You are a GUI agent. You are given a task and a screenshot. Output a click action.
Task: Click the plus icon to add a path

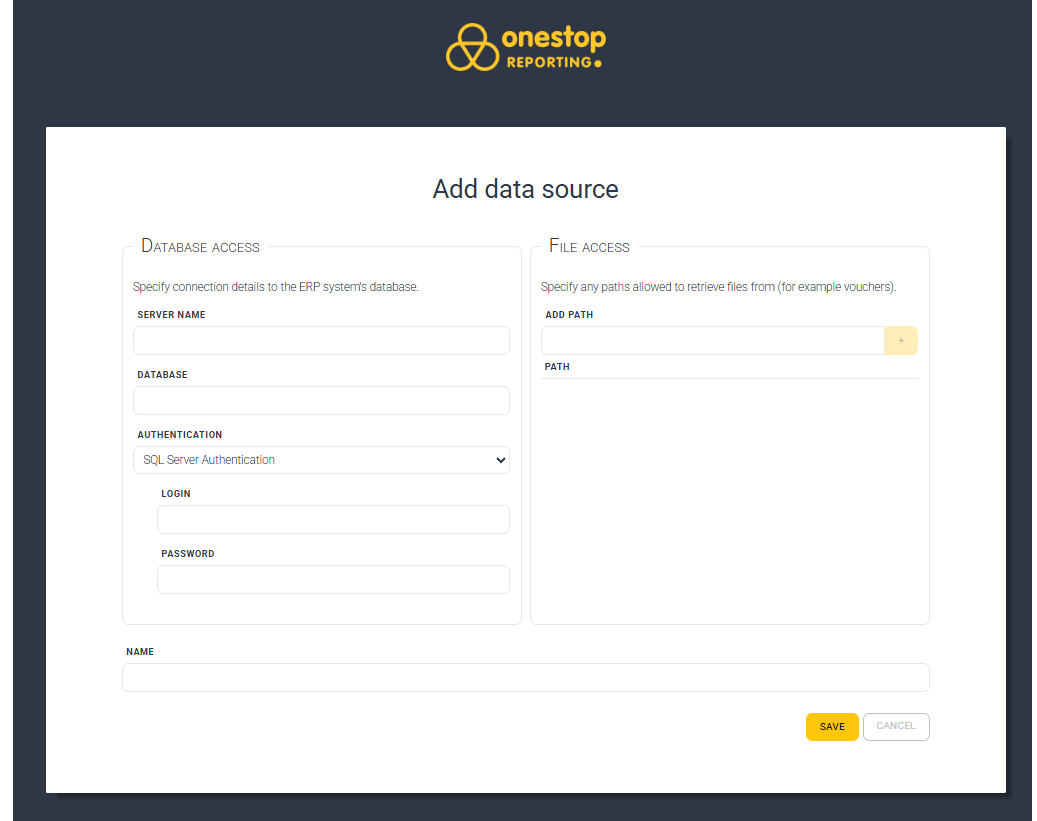(x=900, y=340)
